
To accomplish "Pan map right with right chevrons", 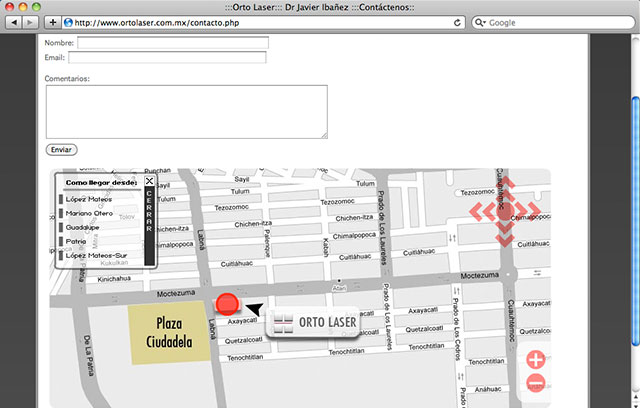I will (528, 211).
